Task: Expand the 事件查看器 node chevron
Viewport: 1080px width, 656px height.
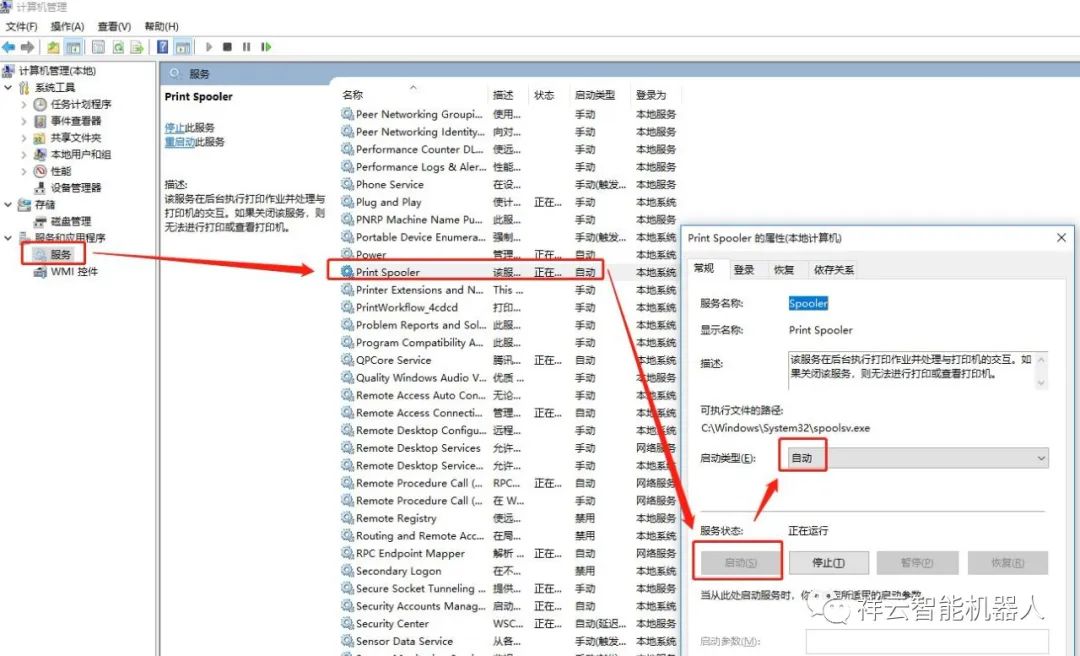Action: click(23, 121)
